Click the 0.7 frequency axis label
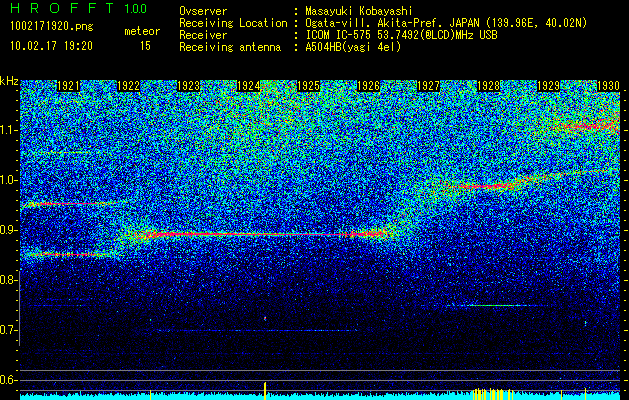 click(8, 330)
